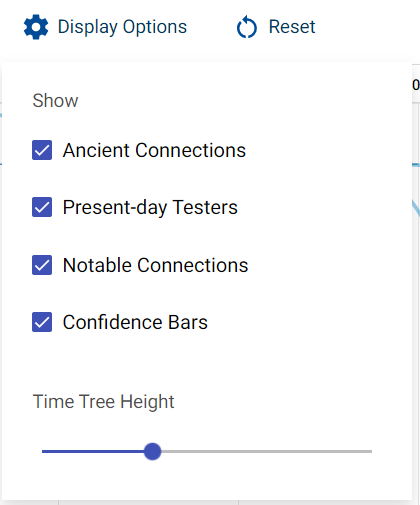
Task: Select the Reset text button
Action: click(292, 27)
